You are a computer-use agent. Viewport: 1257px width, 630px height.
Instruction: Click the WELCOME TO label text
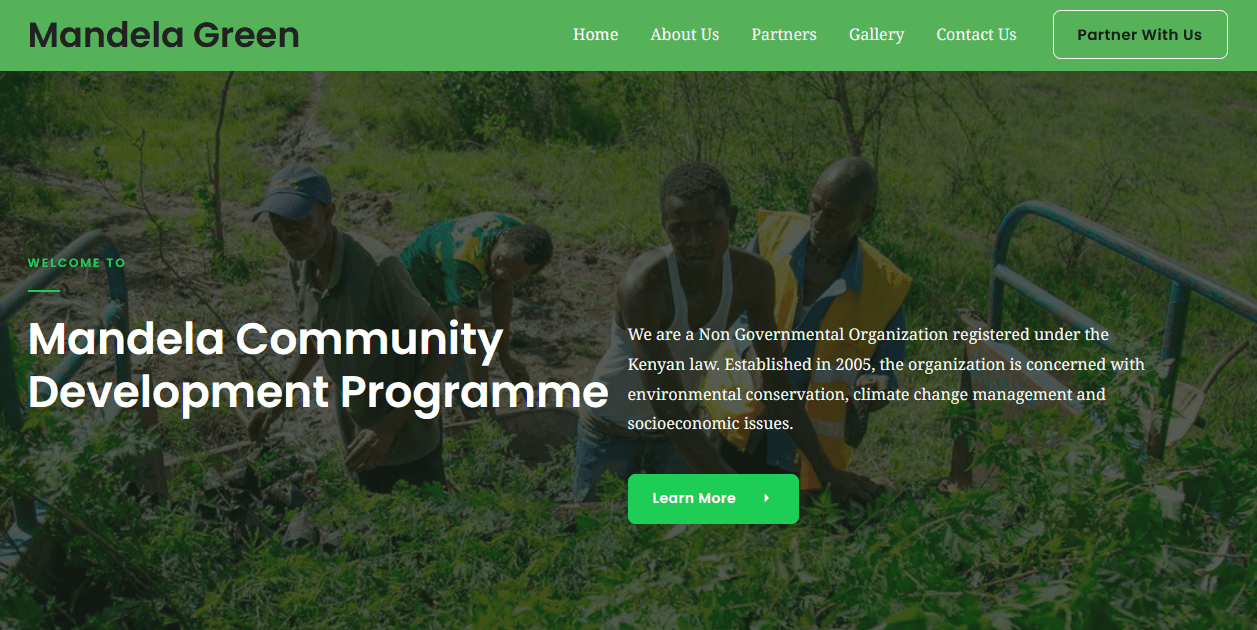77,263
